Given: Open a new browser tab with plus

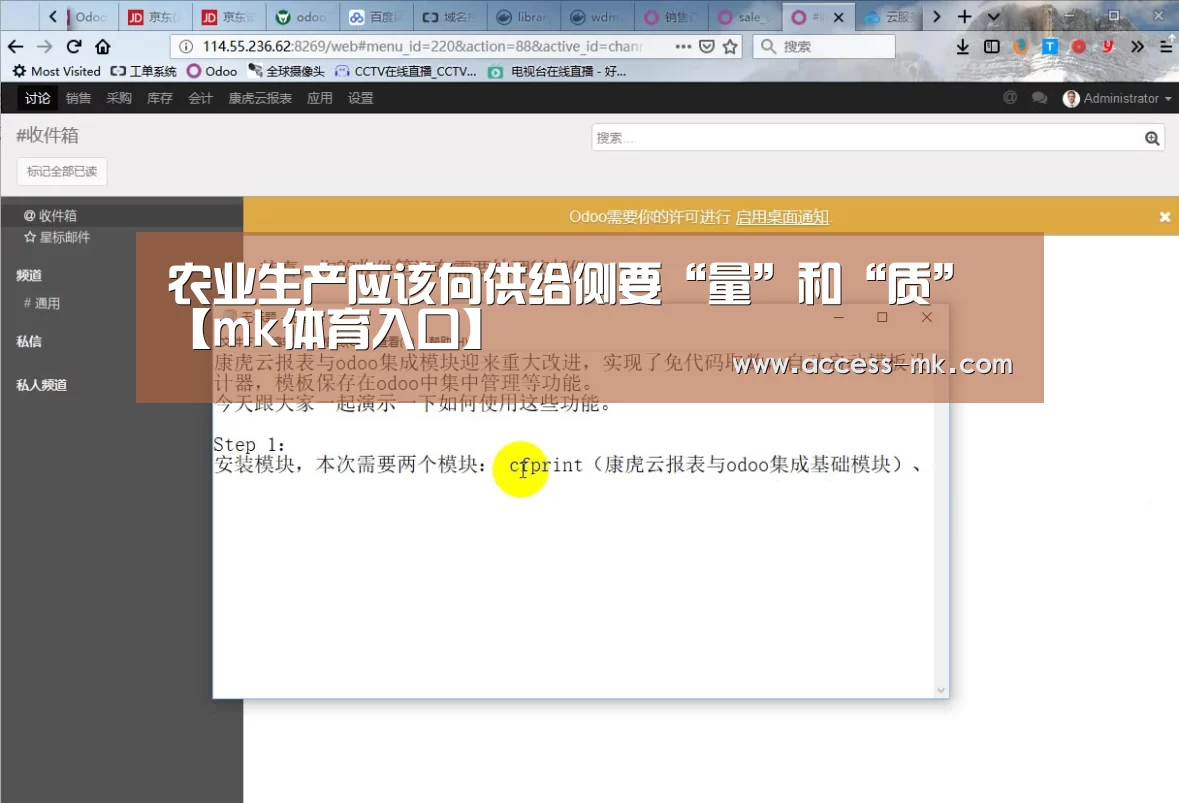Looking at the screenshot, I should click(965, 17).
